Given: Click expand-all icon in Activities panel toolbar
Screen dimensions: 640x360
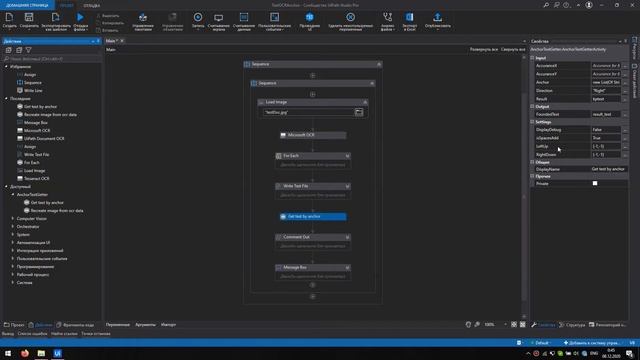Looking at the screenshot, I should pos(9,50).
